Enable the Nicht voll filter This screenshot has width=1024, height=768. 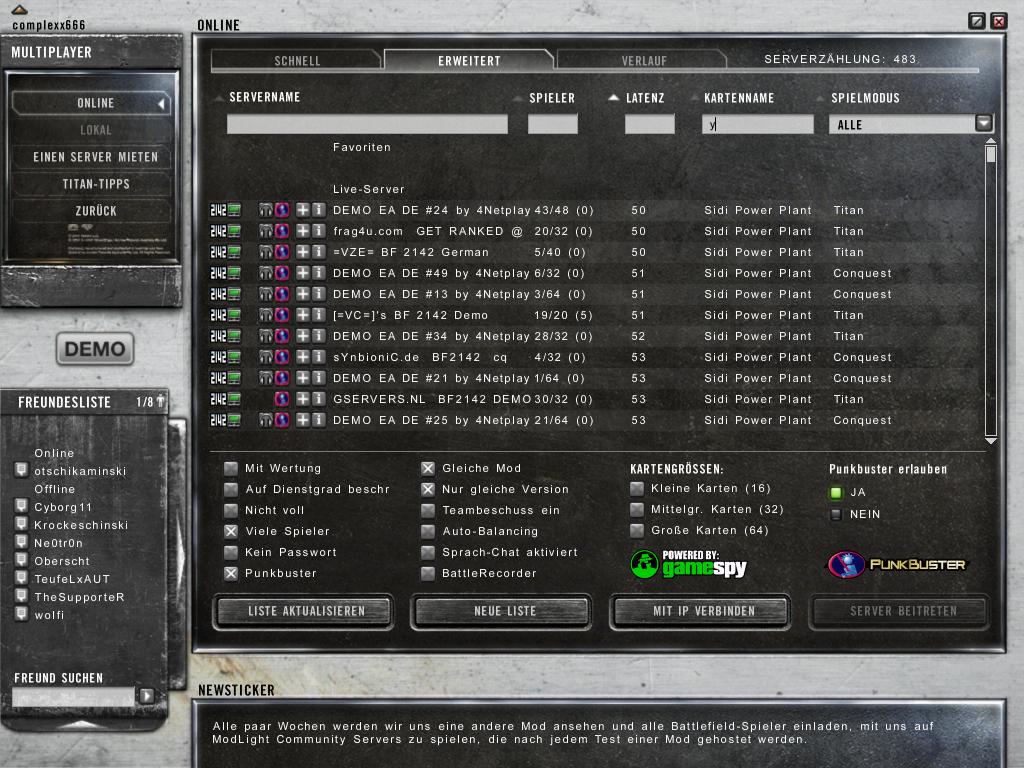[231, 510]
